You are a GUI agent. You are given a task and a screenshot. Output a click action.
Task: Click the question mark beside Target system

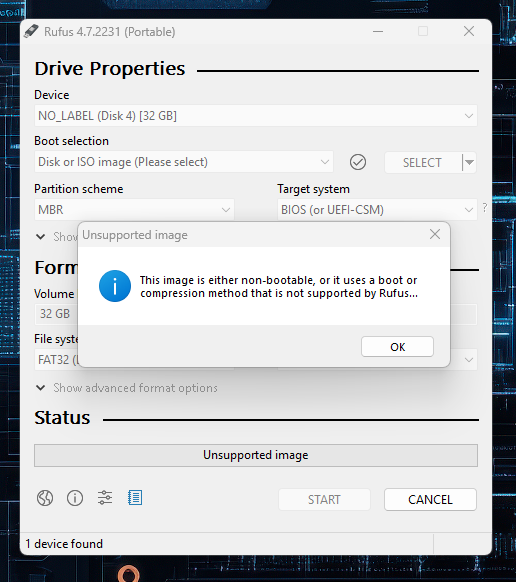point(485,207)
